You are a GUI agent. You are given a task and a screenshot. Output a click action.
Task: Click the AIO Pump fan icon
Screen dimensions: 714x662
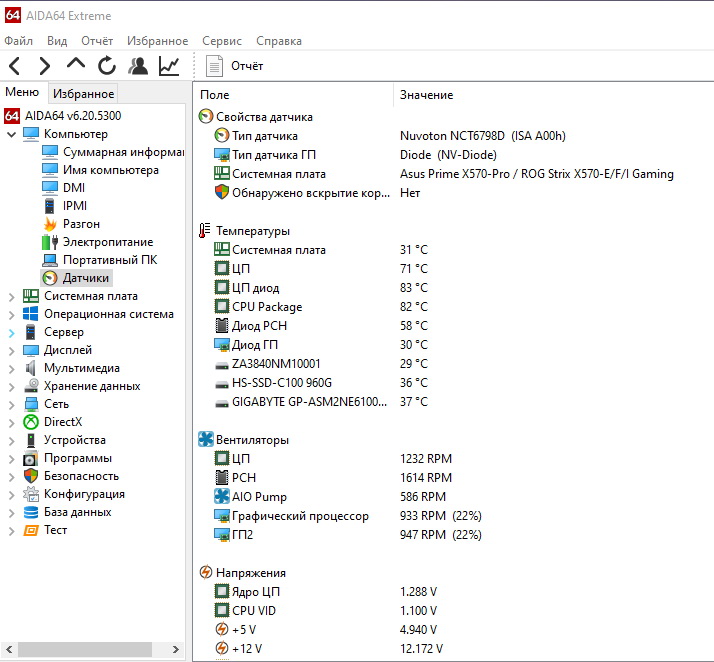pos(221,496)
